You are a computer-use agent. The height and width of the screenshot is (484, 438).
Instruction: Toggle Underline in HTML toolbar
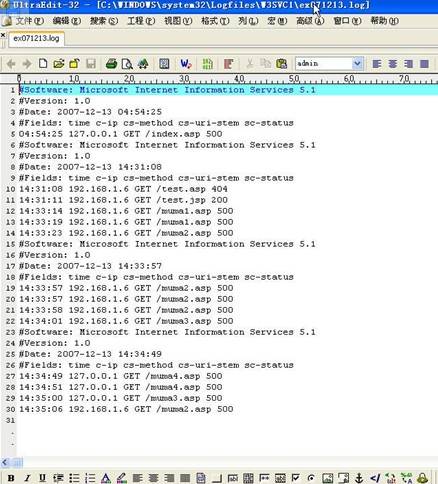42,478
